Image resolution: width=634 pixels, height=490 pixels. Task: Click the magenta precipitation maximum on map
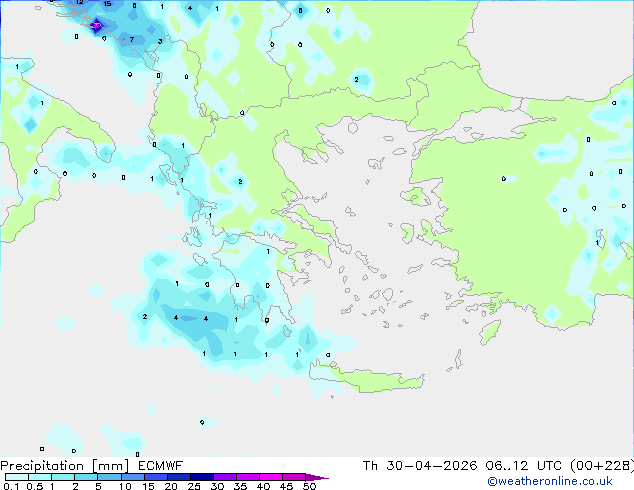click(x=96, y=26)
